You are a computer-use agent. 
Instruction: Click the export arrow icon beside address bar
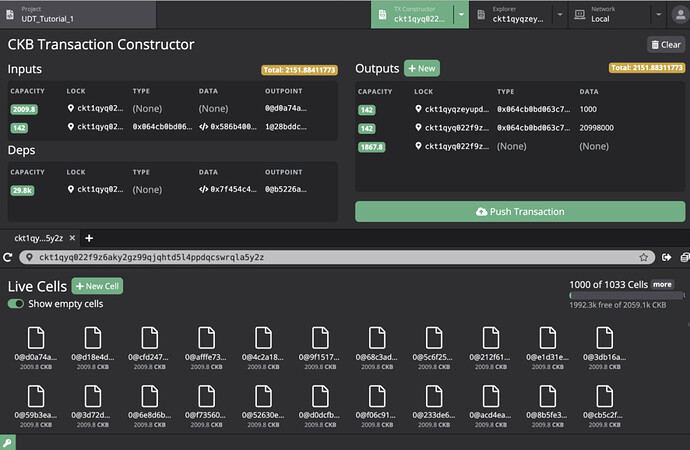[666, 257]
